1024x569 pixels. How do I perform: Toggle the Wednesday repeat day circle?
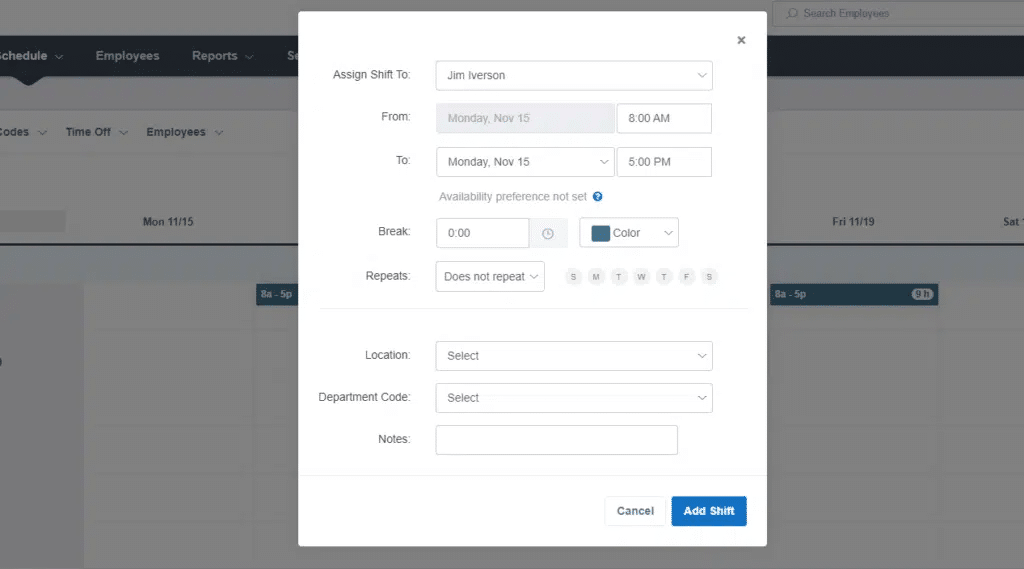[641, 277]
